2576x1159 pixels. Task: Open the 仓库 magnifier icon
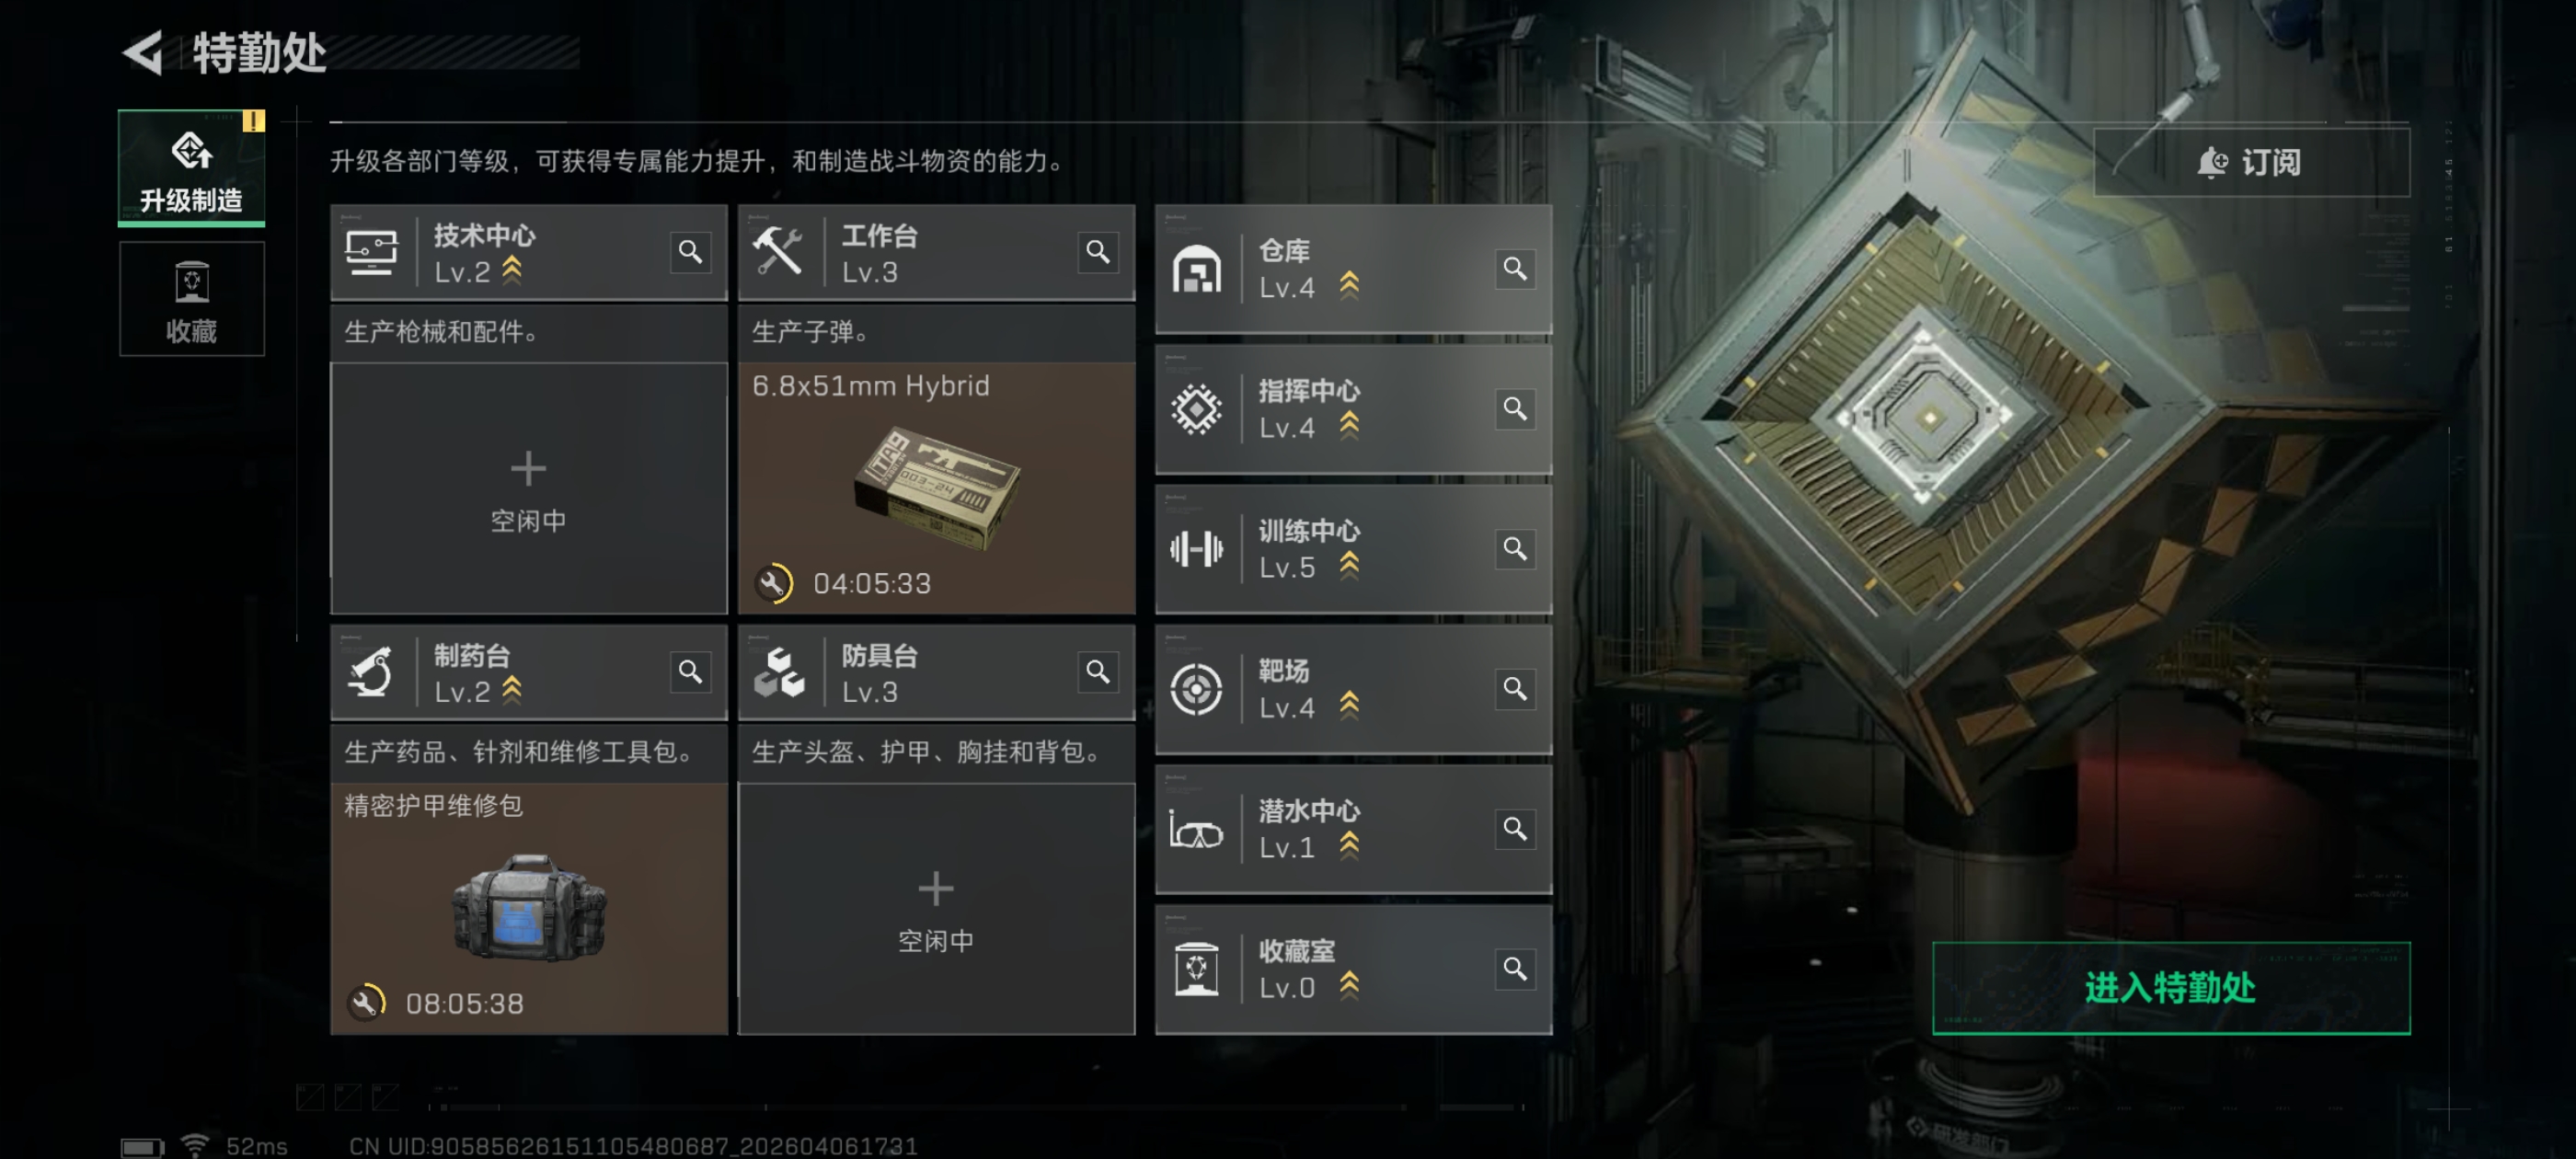pyautogui.click(x=1514, y=269)
